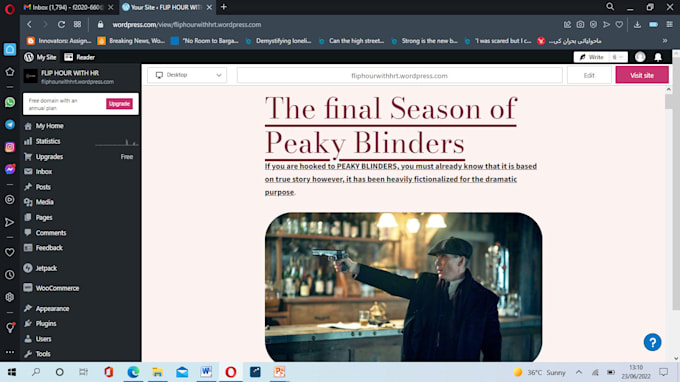Show more bookmarks chevron
Image resolution: width=680 pixels, height=382 pixels.
664,41
